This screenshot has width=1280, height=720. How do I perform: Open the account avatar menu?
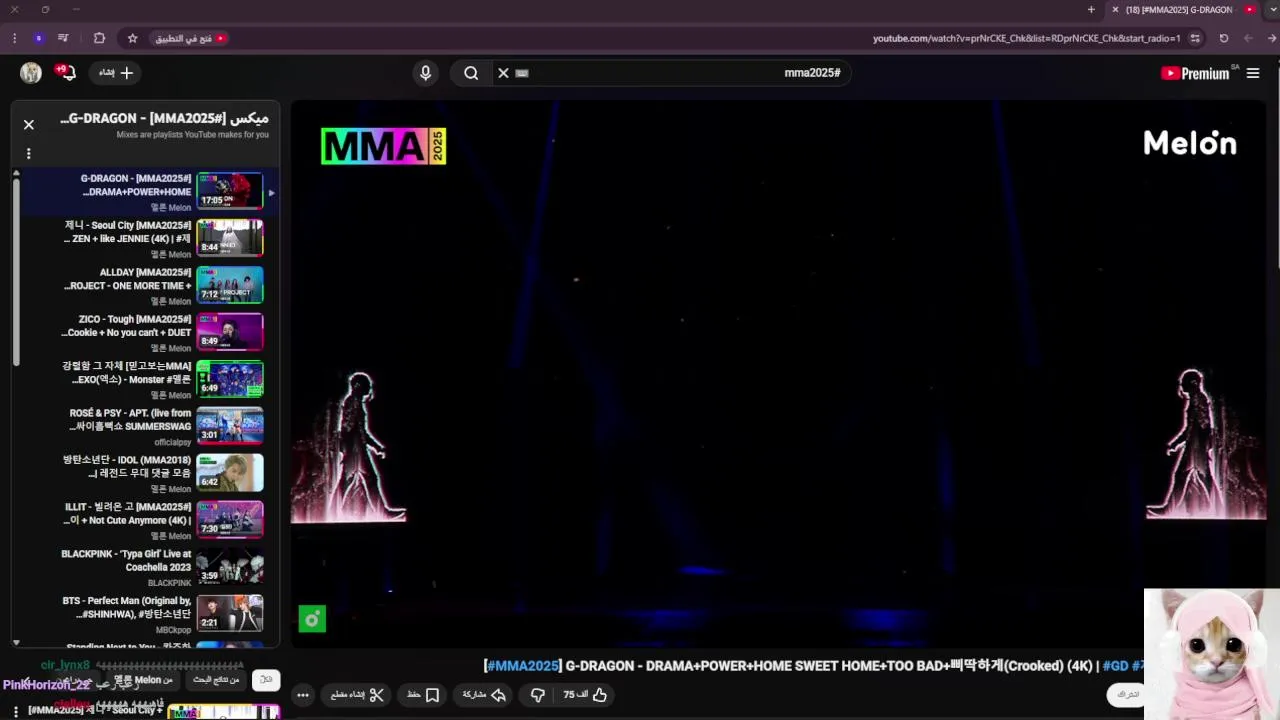pyautogui.click(x=31, y=73)
